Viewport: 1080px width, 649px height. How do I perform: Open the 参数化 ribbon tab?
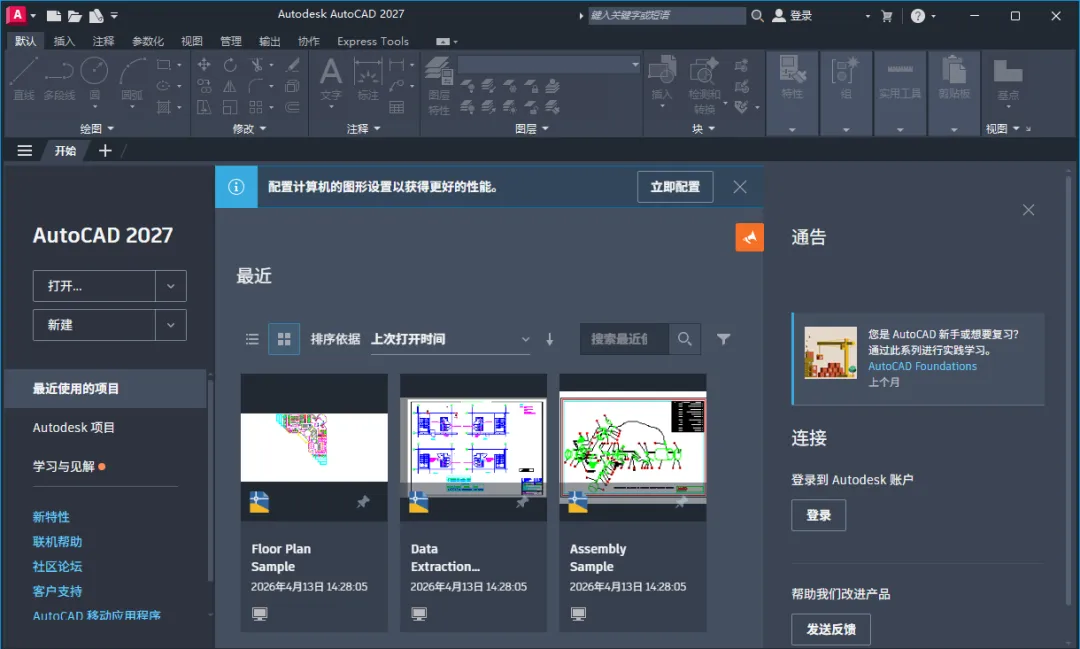tap(147, 41)
